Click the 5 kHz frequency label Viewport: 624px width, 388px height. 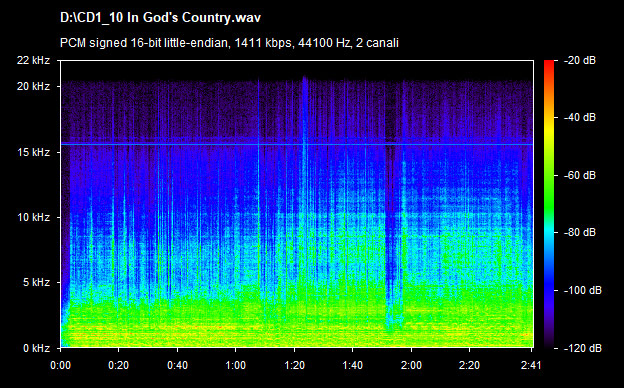tap(37, 283)
